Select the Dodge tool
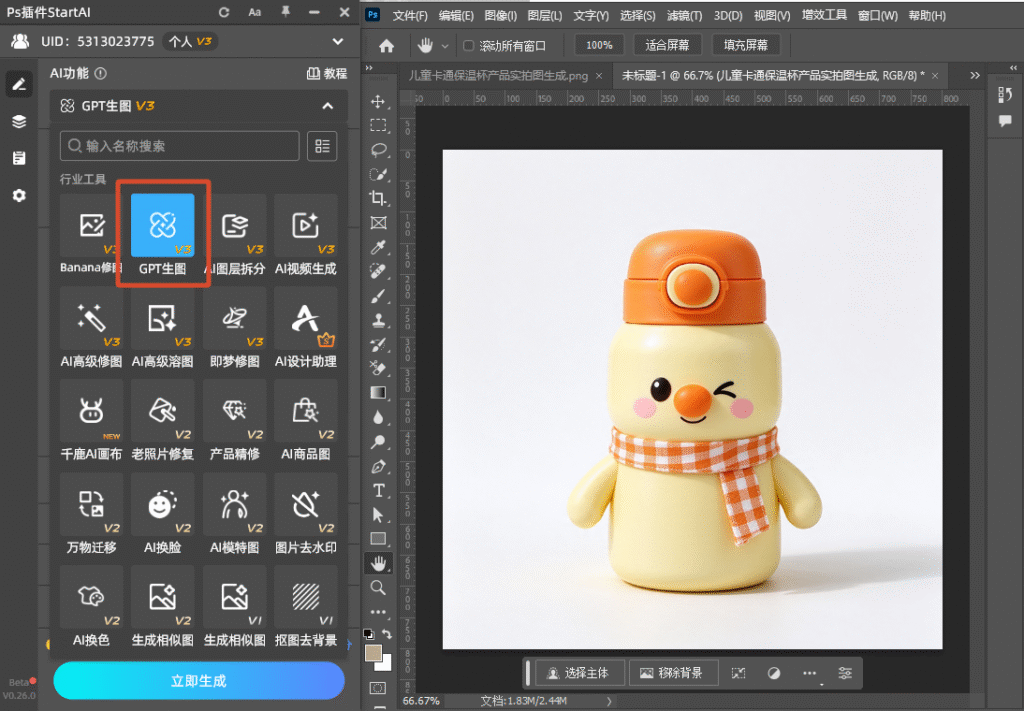This screenshot has height=711, width=1024. point(378,441)
